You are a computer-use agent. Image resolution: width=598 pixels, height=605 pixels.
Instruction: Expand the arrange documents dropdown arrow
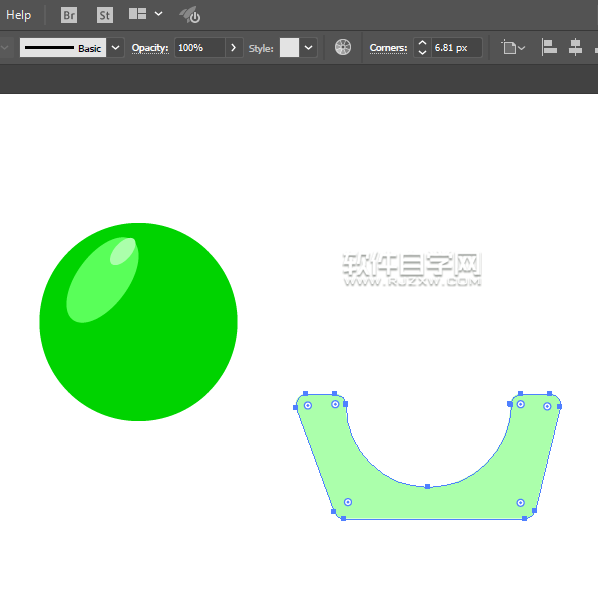click(x=158, y=14)
